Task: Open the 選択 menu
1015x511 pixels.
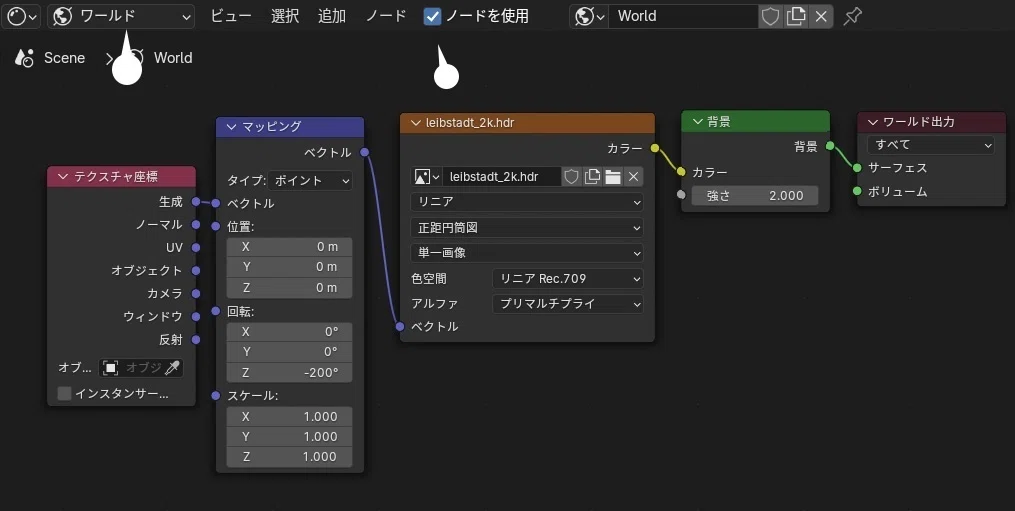Action: tap(285, 16)
